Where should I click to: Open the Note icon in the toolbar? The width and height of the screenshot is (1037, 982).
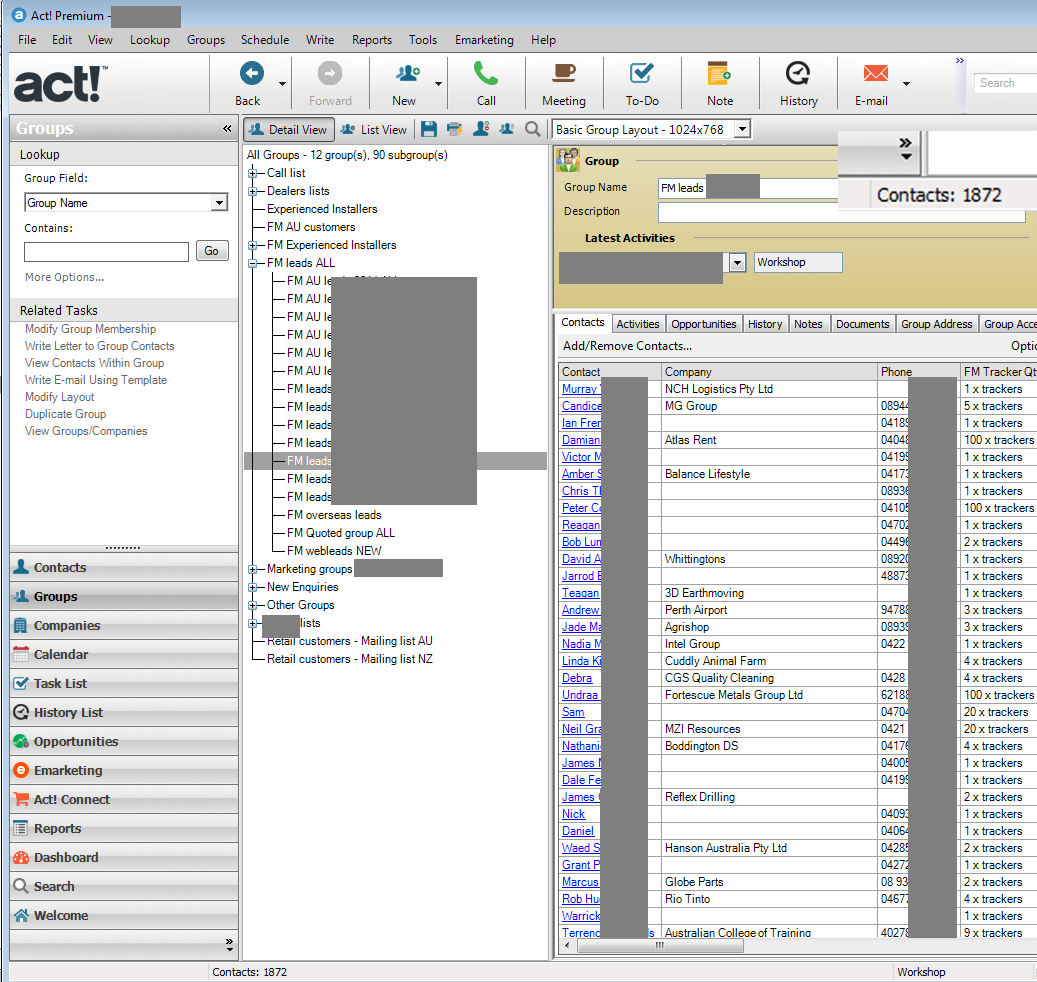pyautogui.click(x=719, y=74)
